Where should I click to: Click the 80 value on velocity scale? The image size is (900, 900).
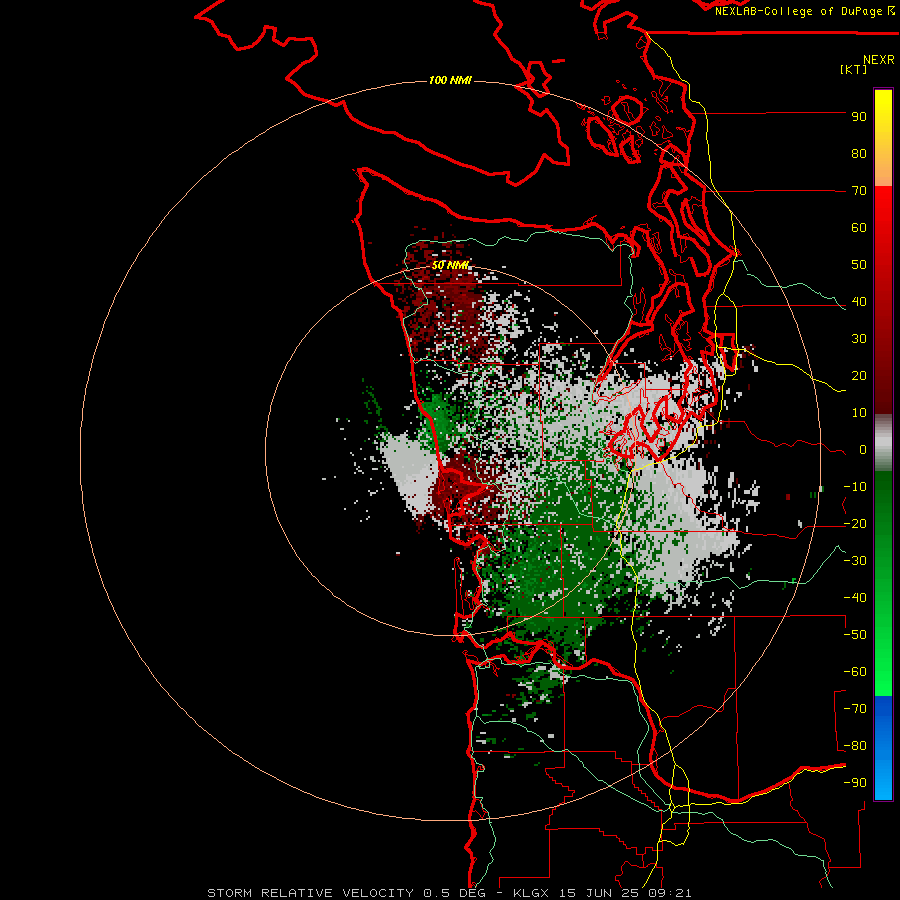[x=859, y=154]
